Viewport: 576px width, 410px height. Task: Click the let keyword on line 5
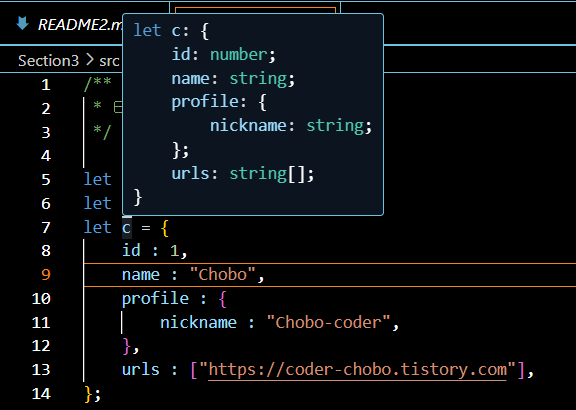click(x=97, y=179)
